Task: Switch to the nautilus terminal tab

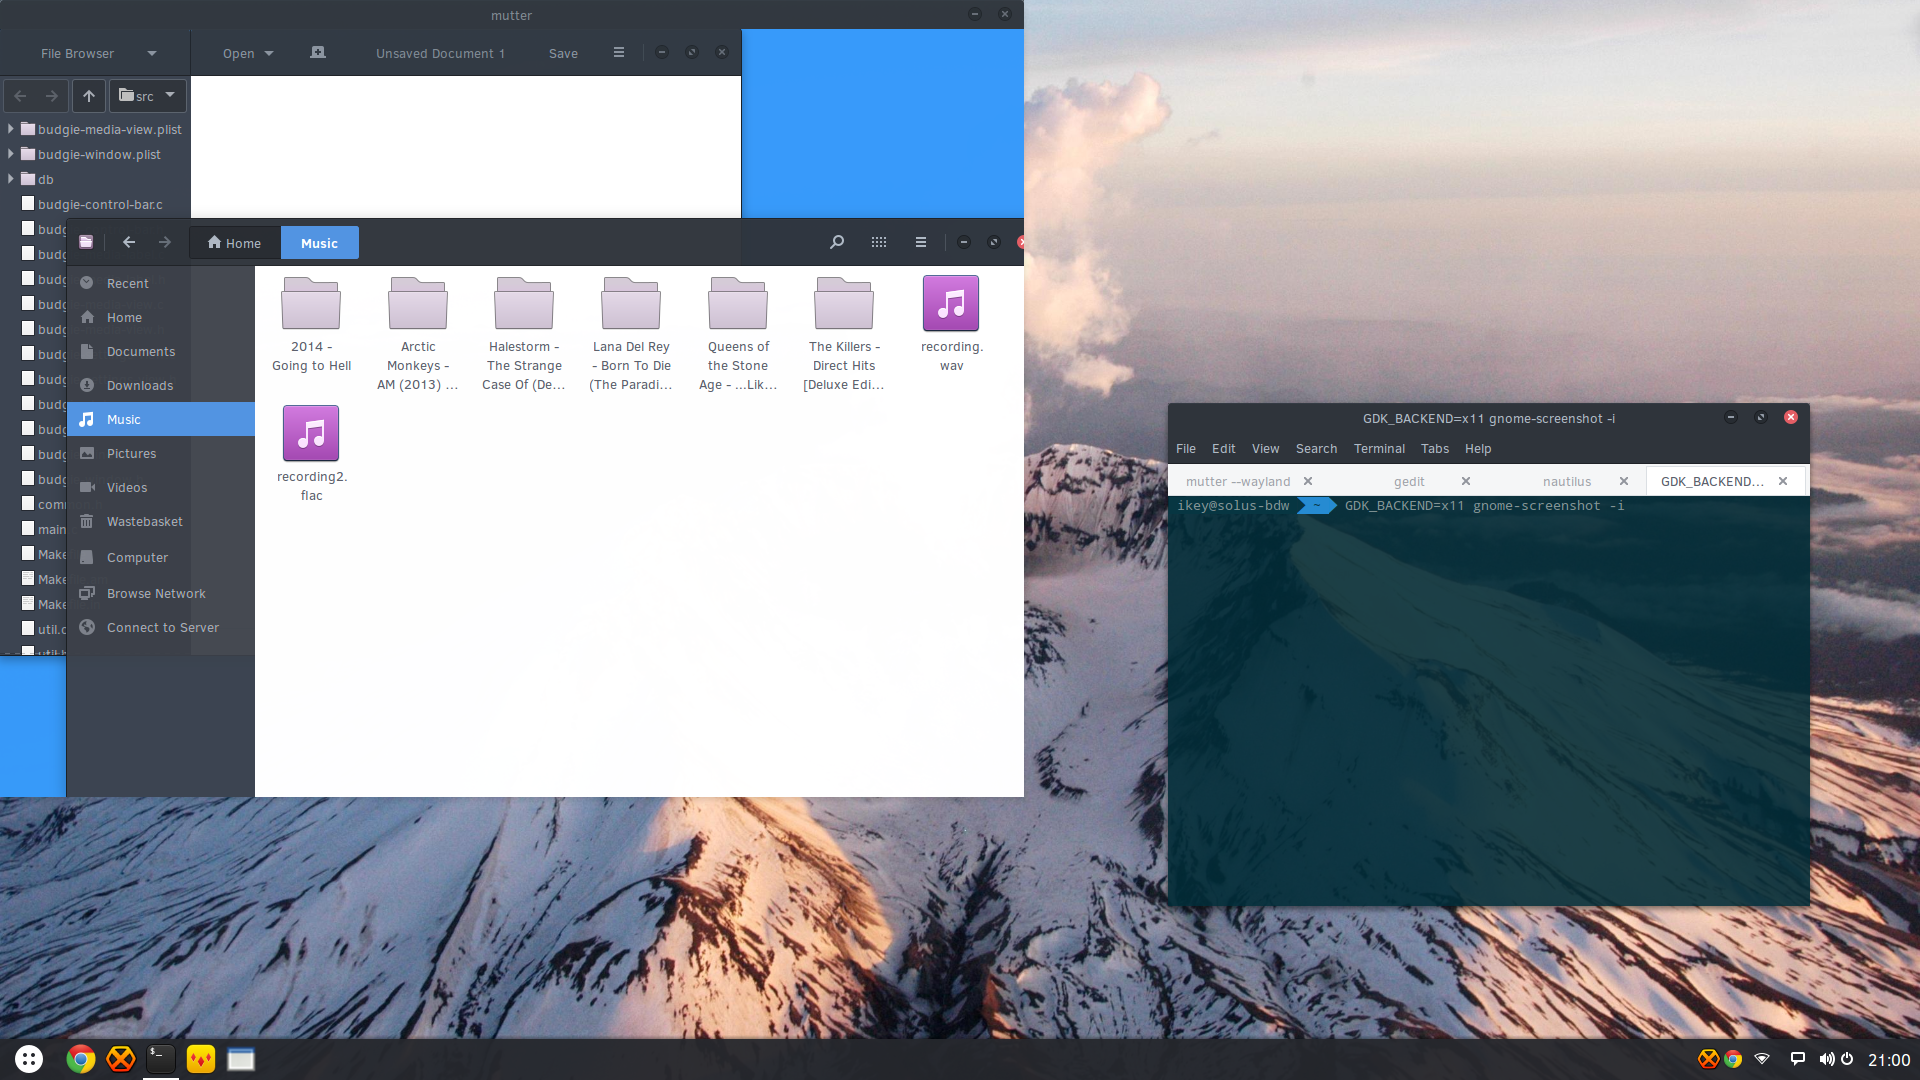Action: pos(1566,481)
